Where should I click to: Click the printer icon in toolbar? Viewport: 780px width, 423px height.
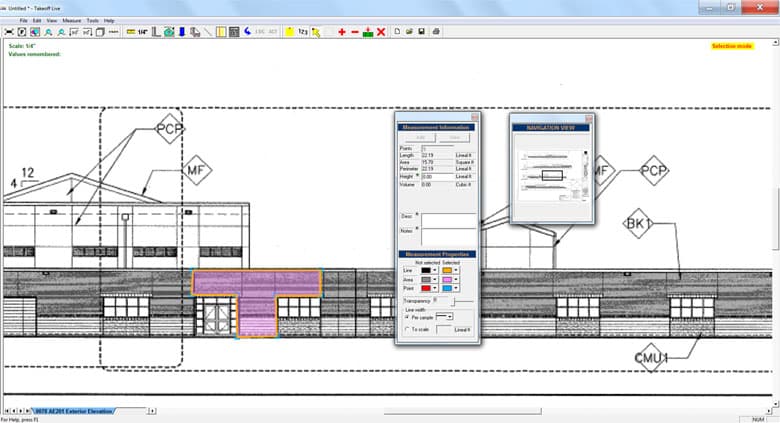[436, 32]
